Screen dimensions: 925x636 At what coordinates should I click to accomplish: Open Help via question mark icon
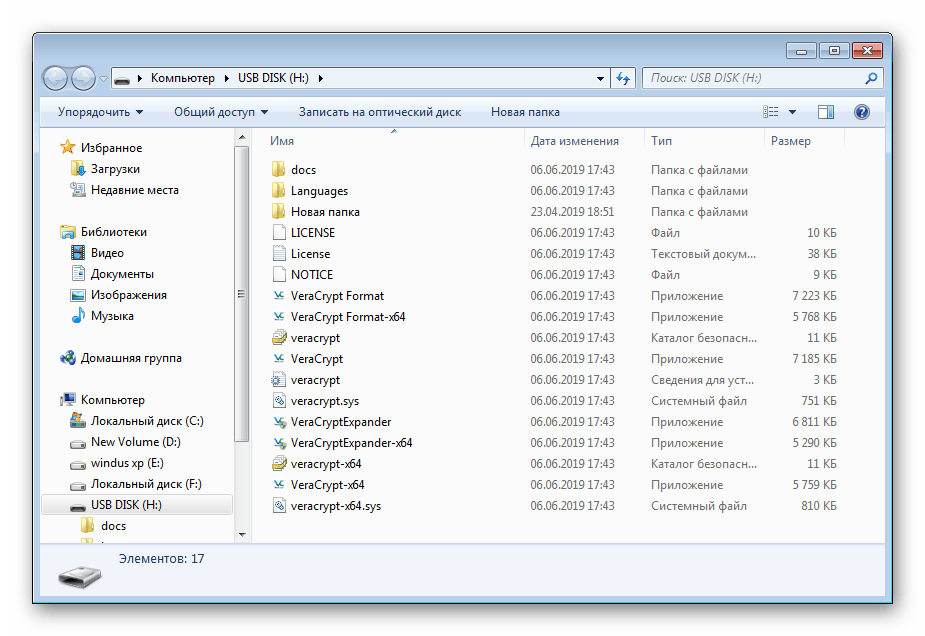[x=861, y=112]
